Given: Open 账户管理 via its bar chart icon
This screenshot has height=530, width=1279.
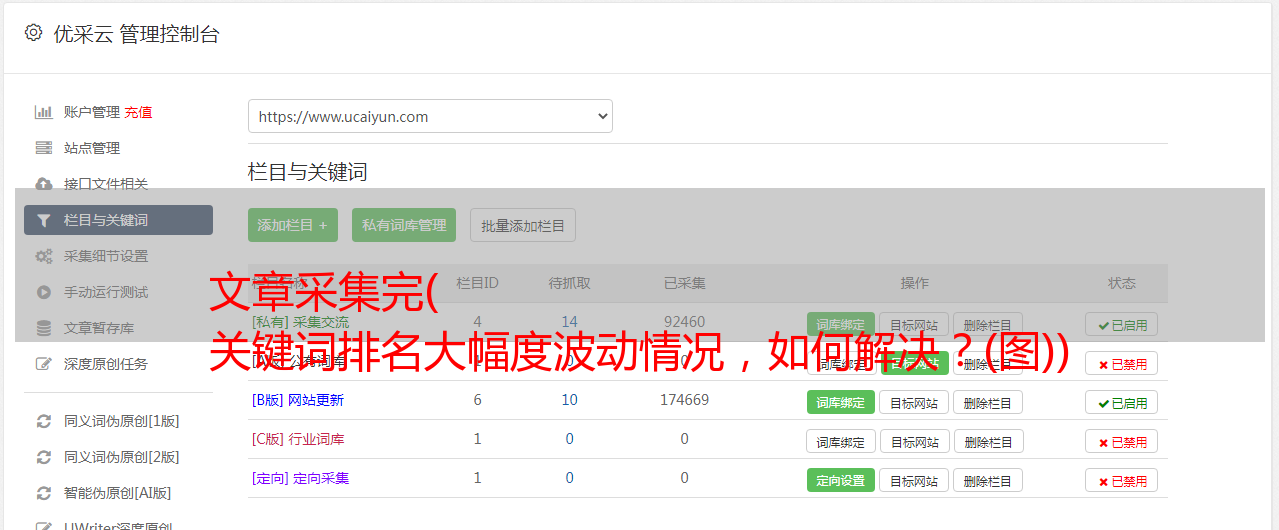Looking at the screenshot, I should pyautogui.click(x=43, y=112).
